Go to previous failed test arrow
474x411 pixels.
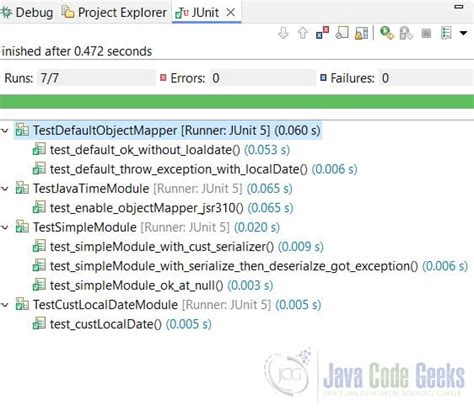(x=303, y=33)
